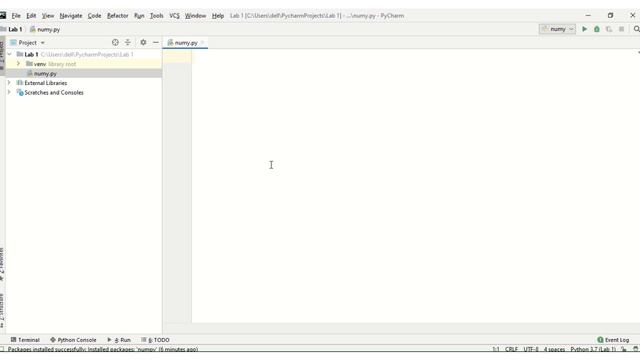This screenshot has height=360, width=640.
Task: Click Python 3.7 interpreter in status bar
Action: (x=593, y=349)
